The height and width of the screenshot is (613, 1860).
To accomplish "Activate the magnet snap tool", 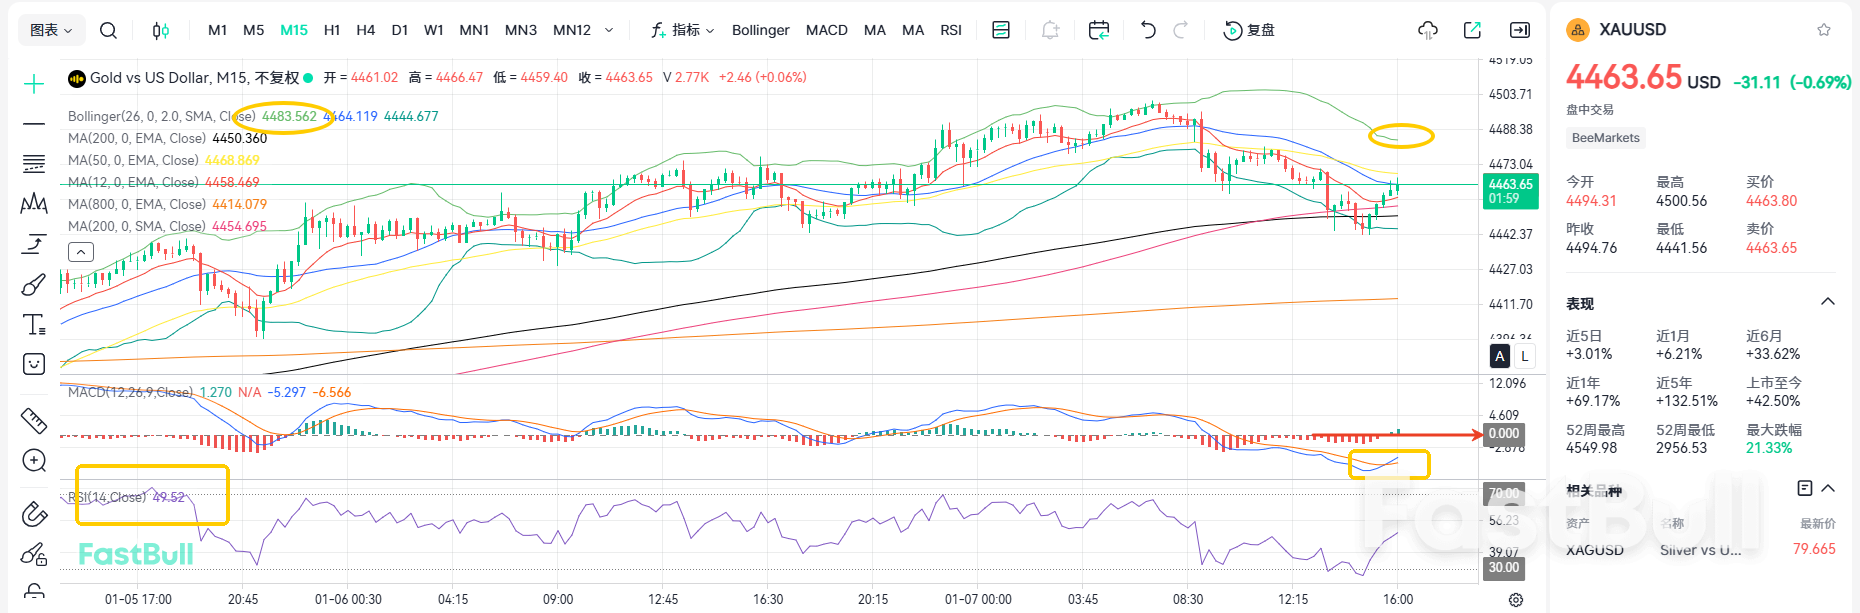I will pyautogui.click(x=34, y=514).
